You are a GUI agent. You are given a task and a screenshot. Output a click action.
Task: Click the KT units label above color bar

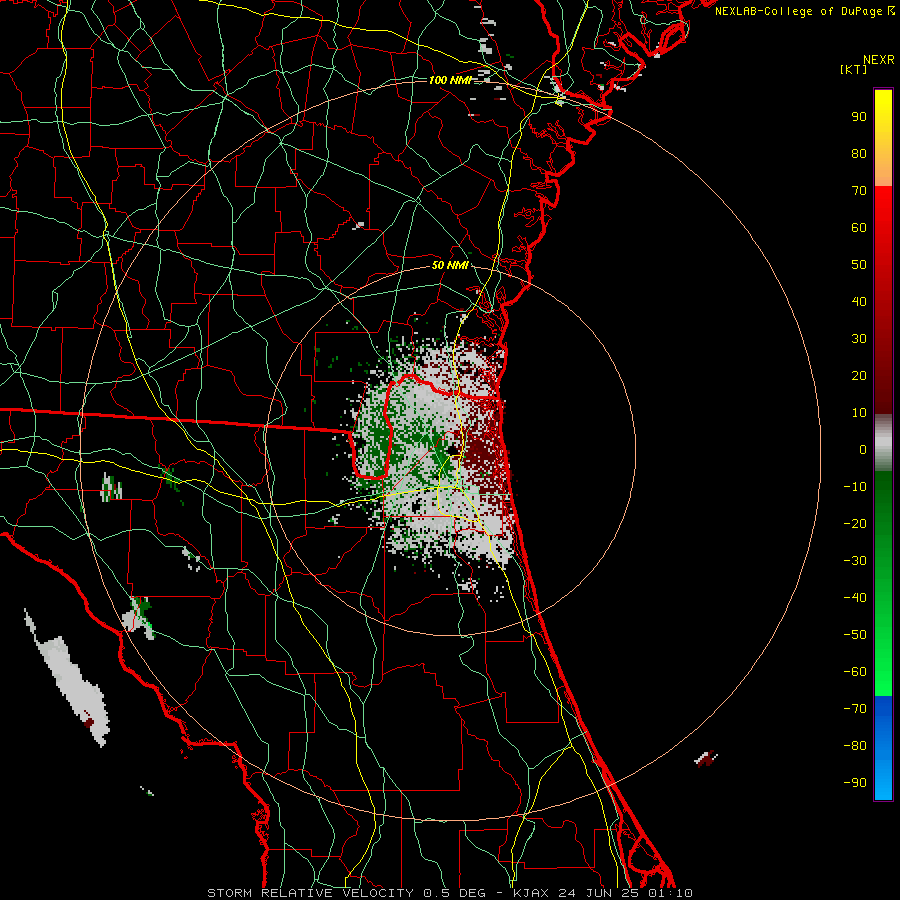coord(854,69)
